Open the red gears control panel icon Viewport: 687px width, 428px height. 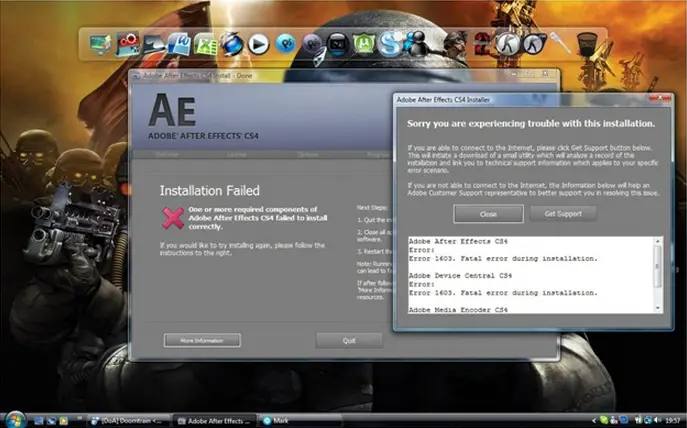(127, 44)
